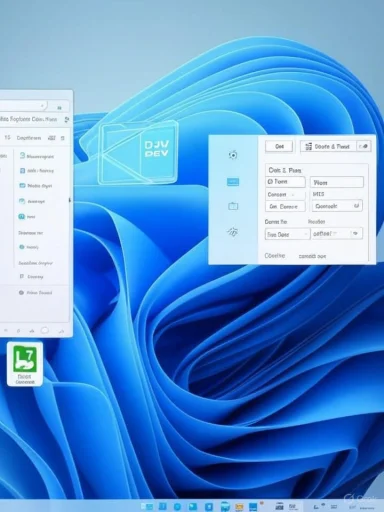Select the first list row with the '3' icon
The height and width of the screenshot is (512, 384).
37,156
